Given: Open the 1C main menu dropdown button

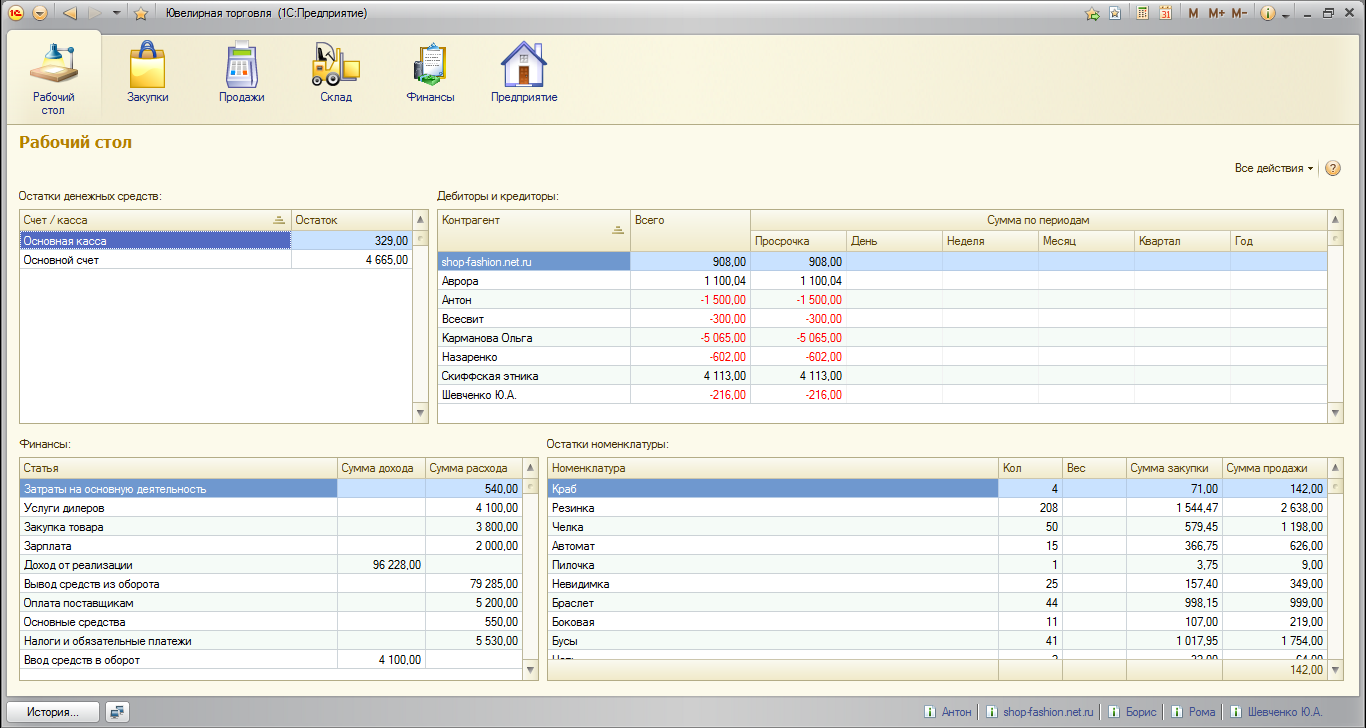Looking at the screenshot, I should point(40,13).
